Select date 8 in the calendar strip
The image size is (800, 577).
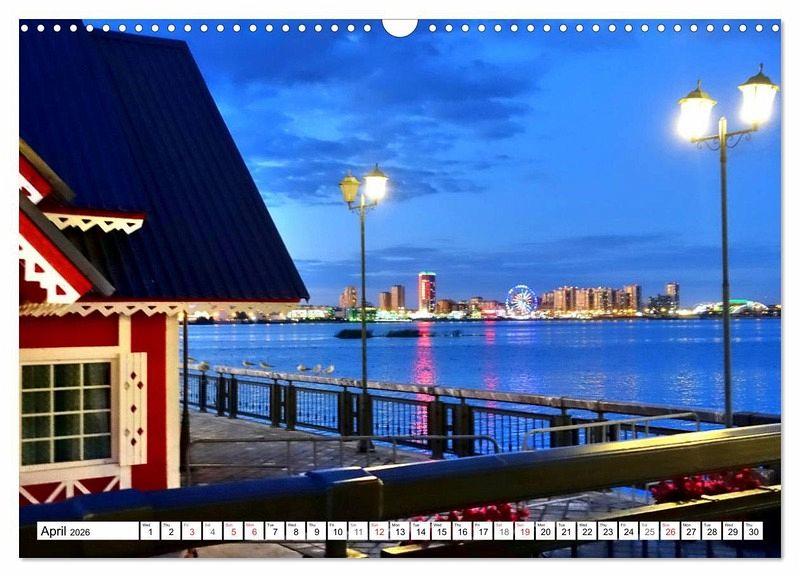pos(296,531)
